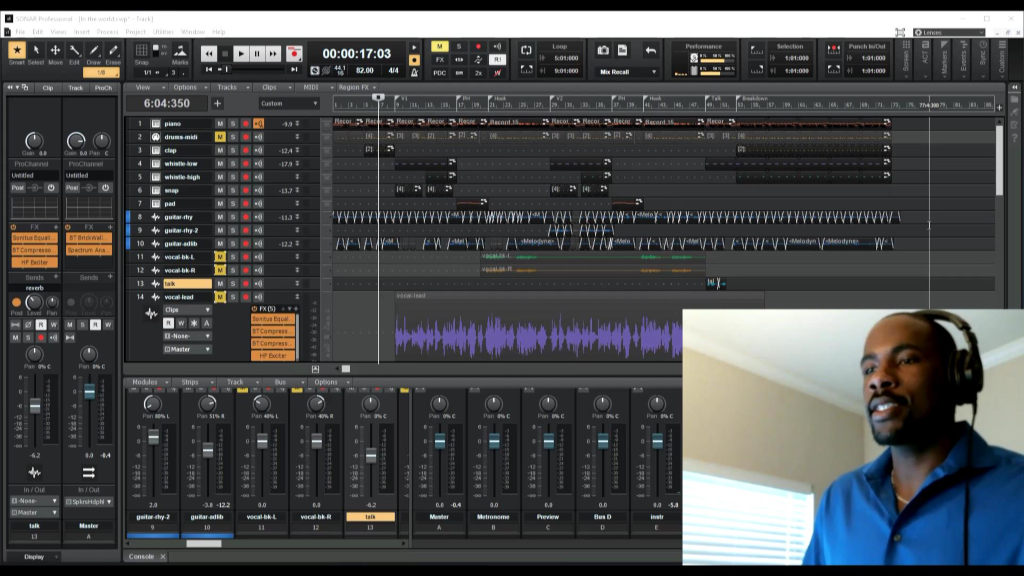
Task: Click the Master bus volume fader in the console
Action: [440, 442]
